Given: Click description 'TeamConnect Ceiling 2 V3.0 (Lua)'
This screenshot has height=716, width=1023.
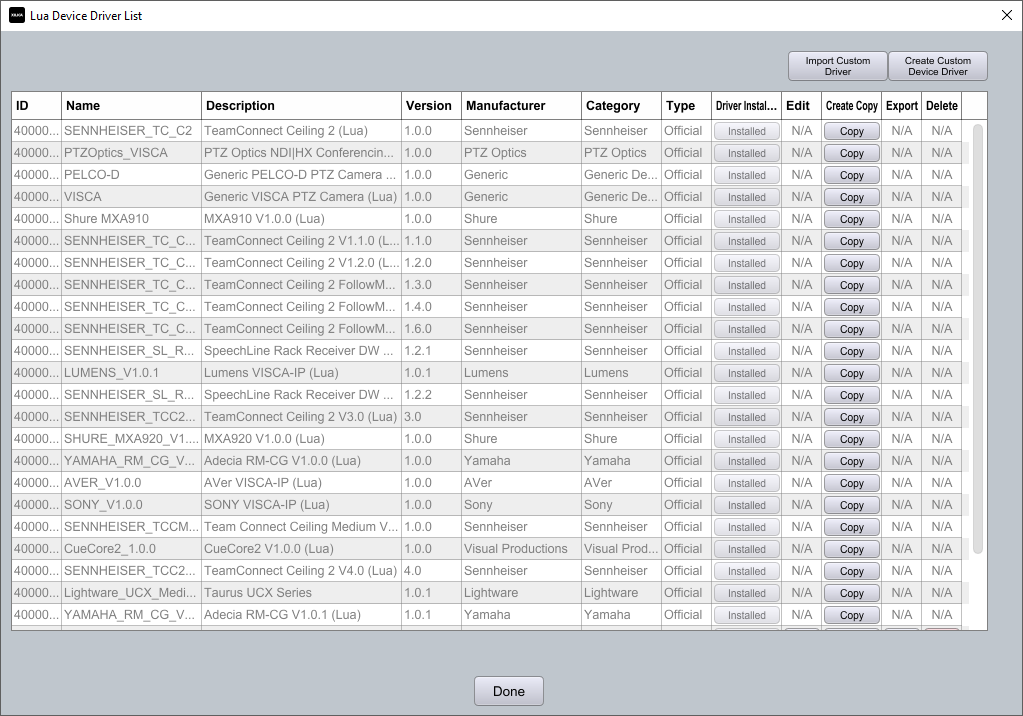Looking at the screenshot, I should click(301, 416).
